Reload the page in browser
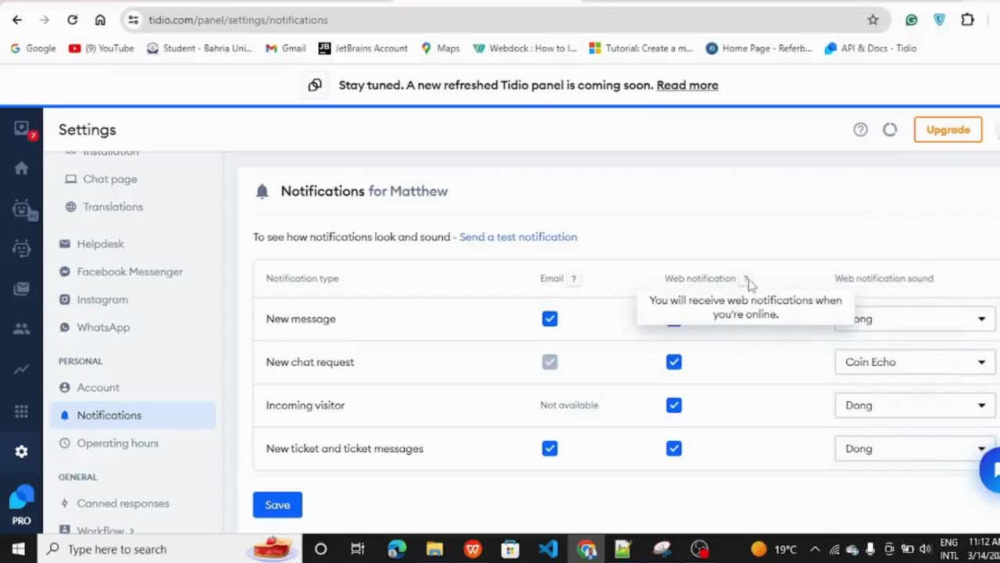 [x=72, y=20]
